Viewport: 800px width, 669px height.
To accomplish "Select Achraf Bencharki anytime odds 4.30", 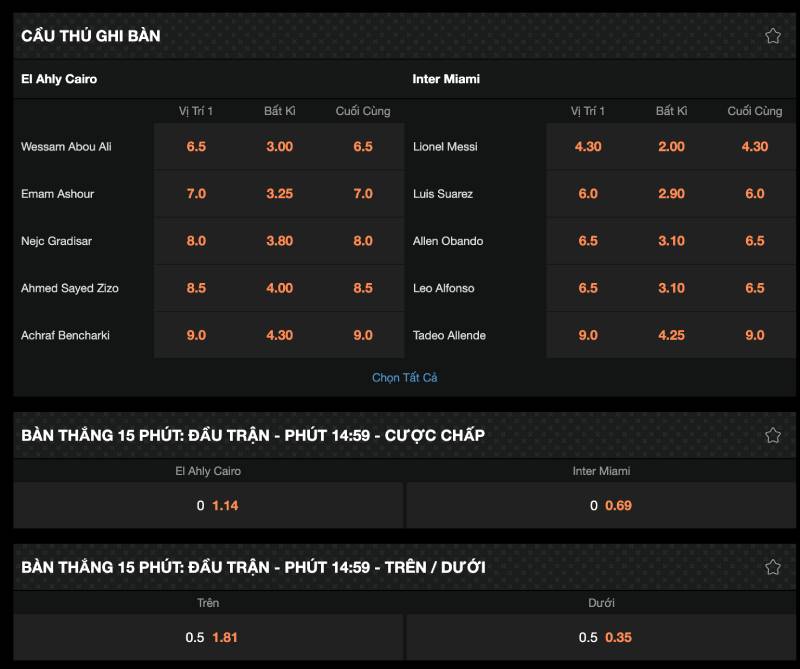I will click(x=279, y=336).
